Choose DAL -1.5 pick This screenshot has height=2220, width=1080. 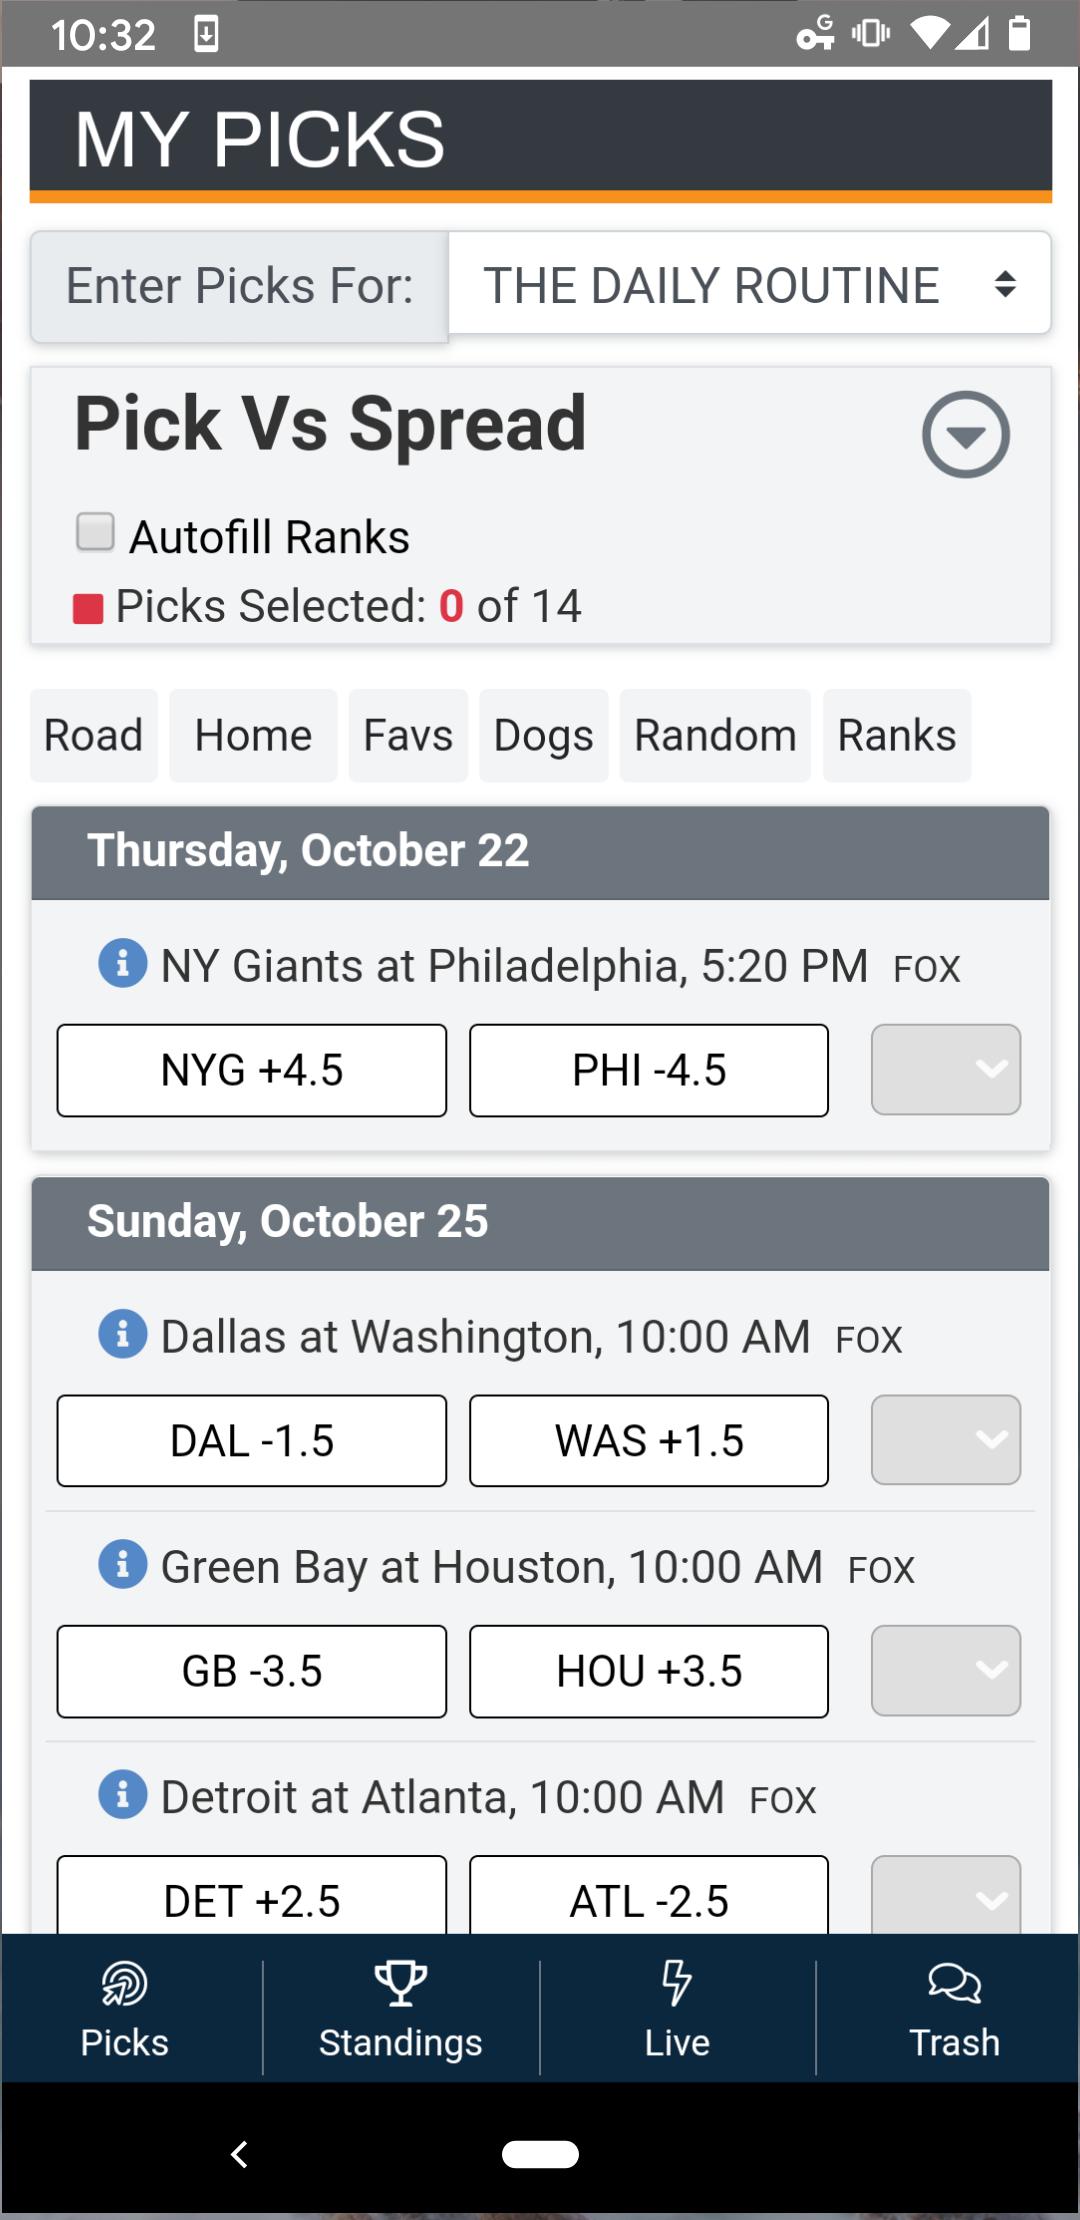pyautogui.click(x=252, y=1441)
